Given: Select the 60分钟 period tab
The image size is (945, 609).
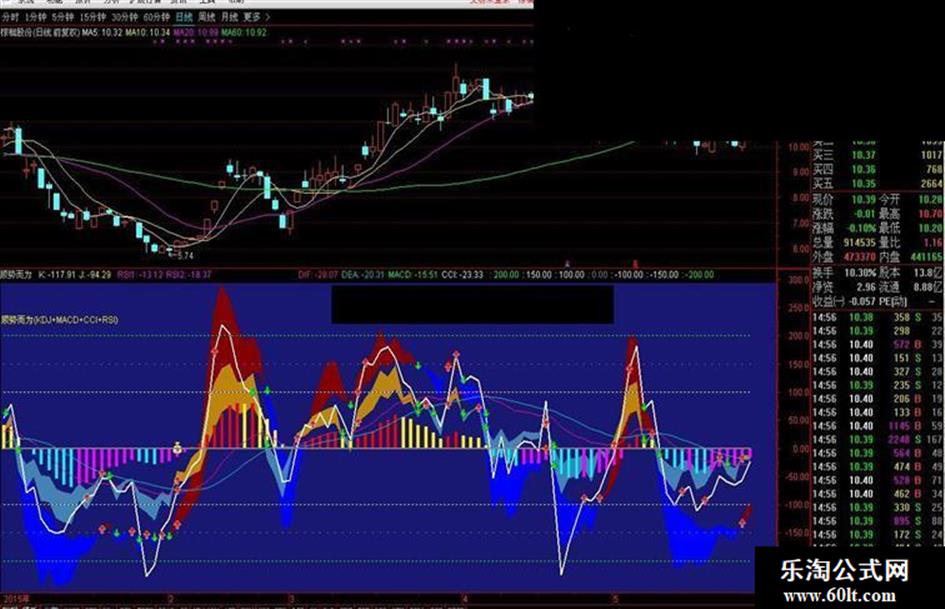Looking at the screenshot, I should [x=156, y=17].
